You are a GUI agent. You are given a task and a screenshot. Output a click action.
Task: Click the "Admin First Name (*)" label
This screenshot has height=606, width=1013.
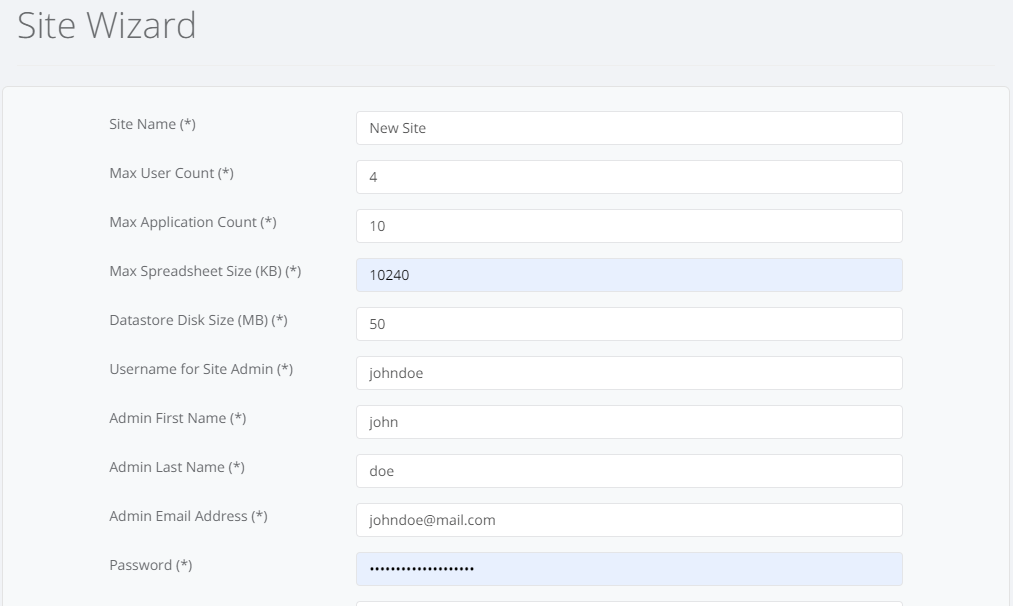tap(177, 418)
